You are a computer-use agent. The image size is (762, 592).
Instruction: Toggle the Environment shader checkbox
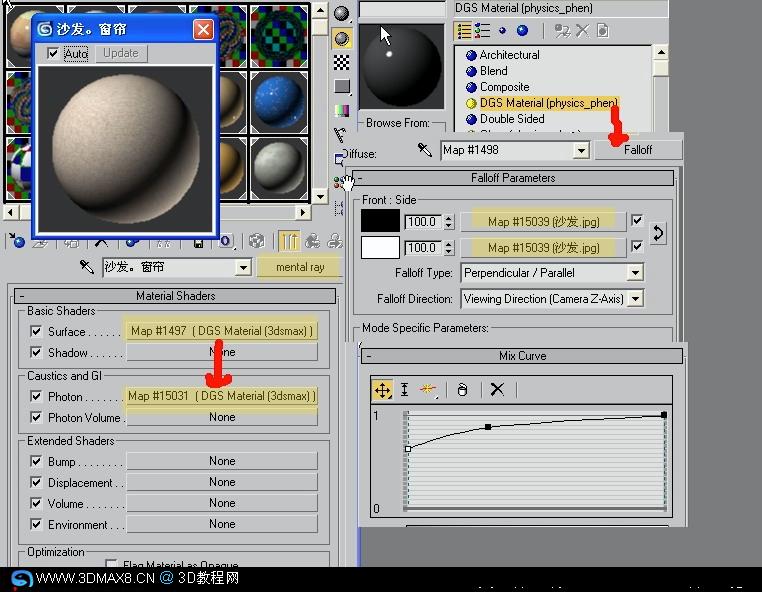coord(35,524)
